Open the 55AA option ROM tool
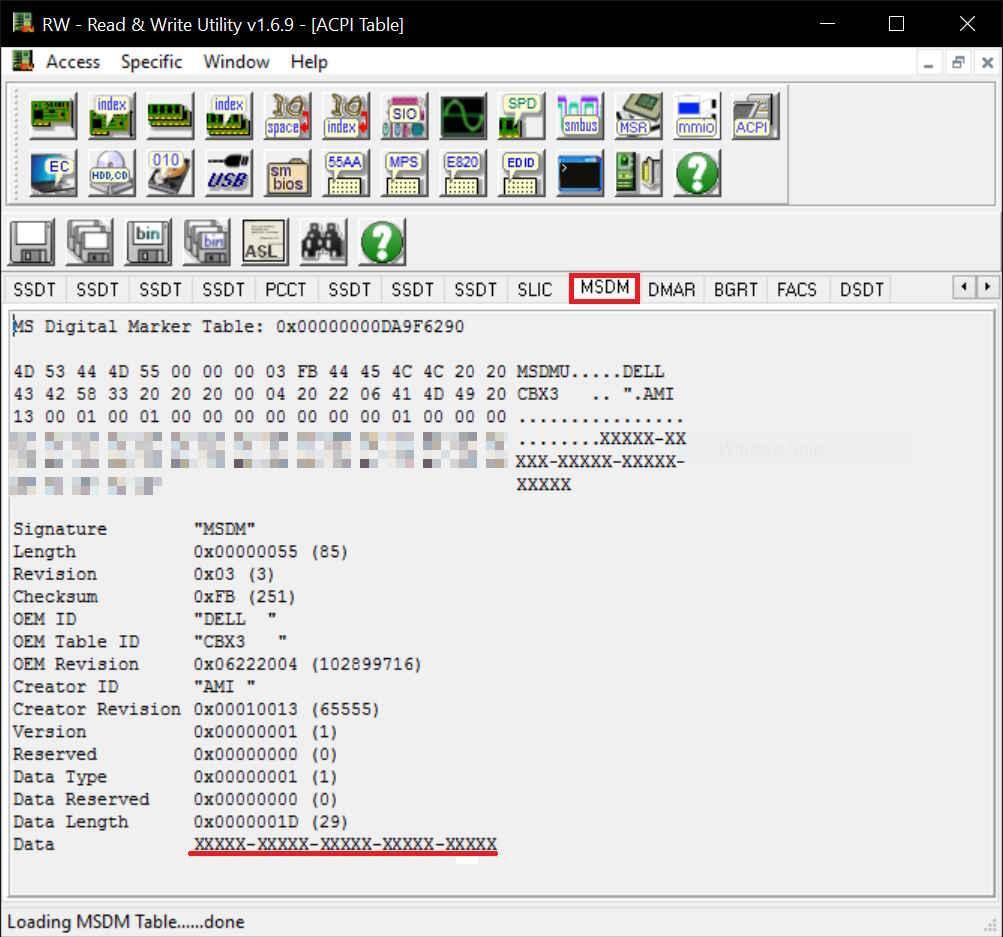This screenshot has height=937, width=1003. point(345,173)
